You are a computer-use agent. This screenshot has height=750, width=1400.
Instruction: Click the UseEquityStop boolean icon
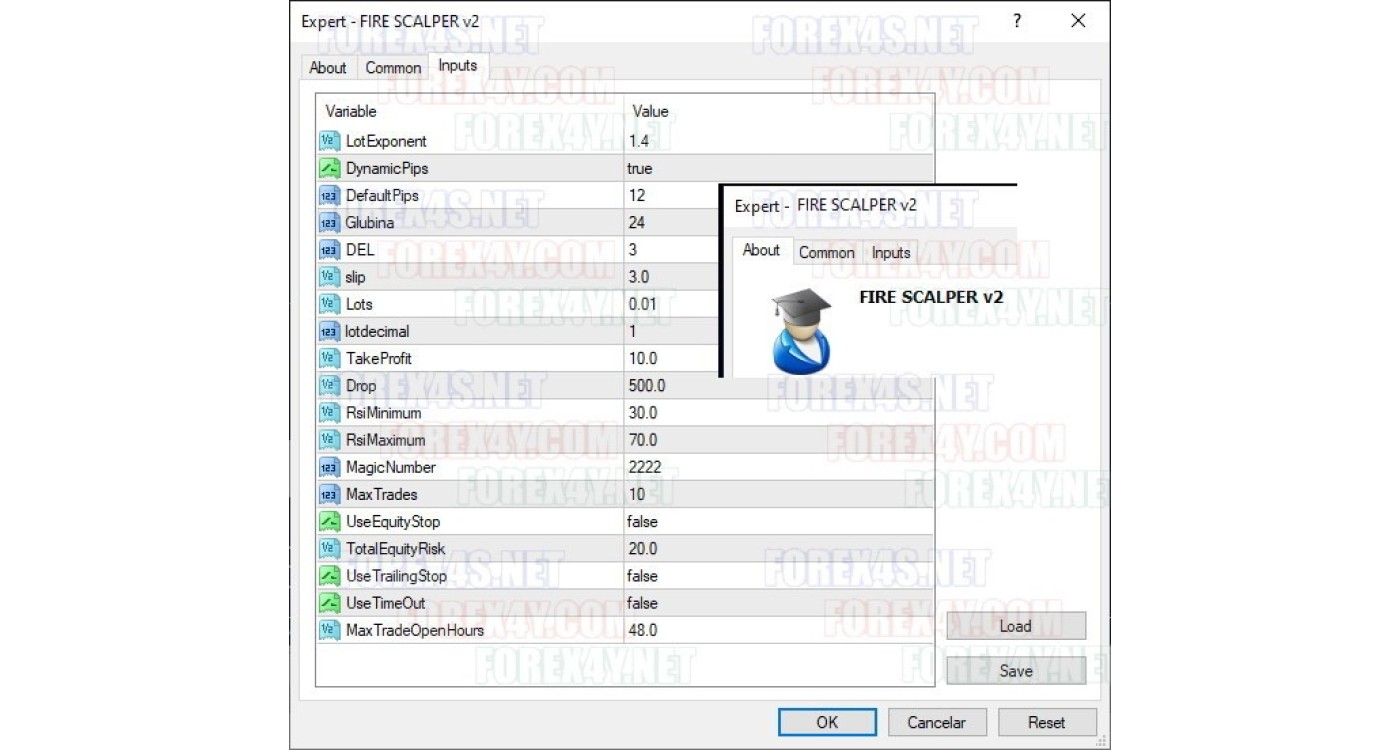click(x=330, y=521)
